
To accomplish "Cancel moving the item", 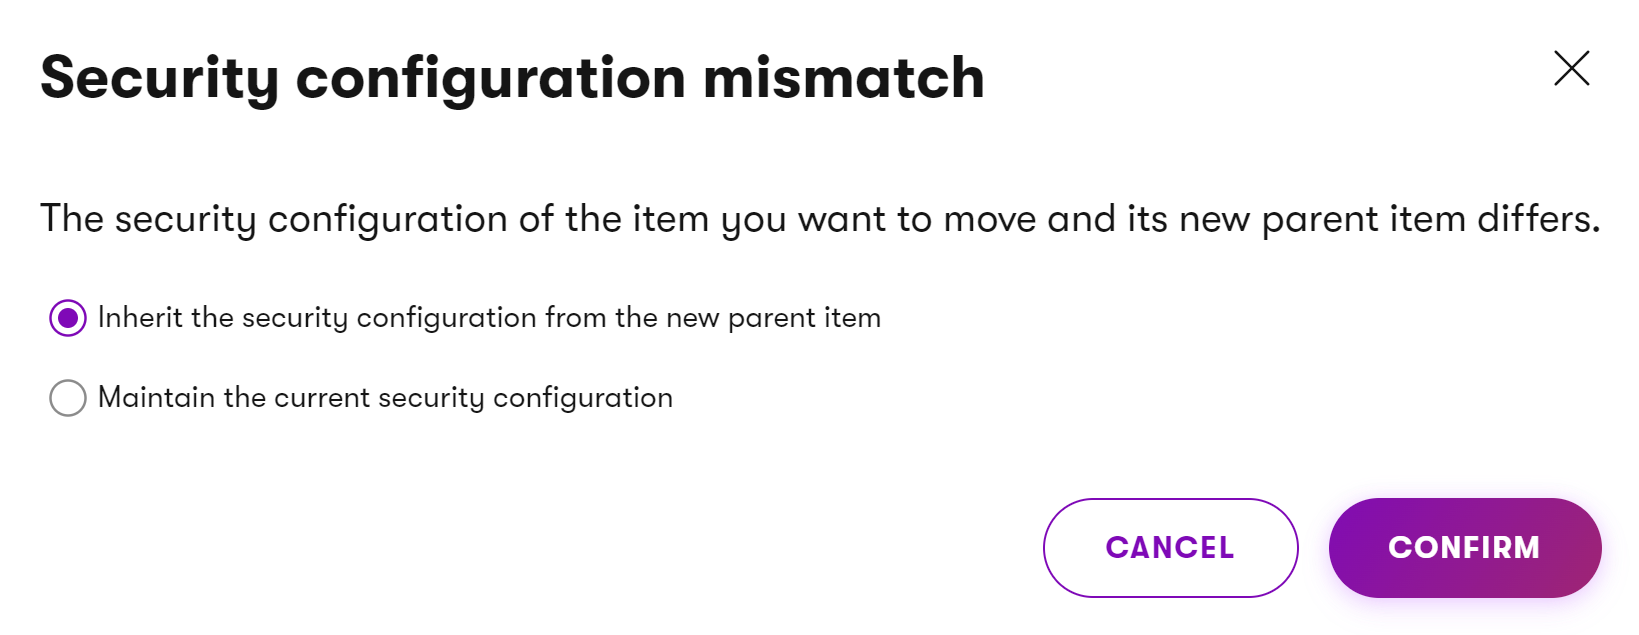I will pyautogui.click(x=1170, y=548).
